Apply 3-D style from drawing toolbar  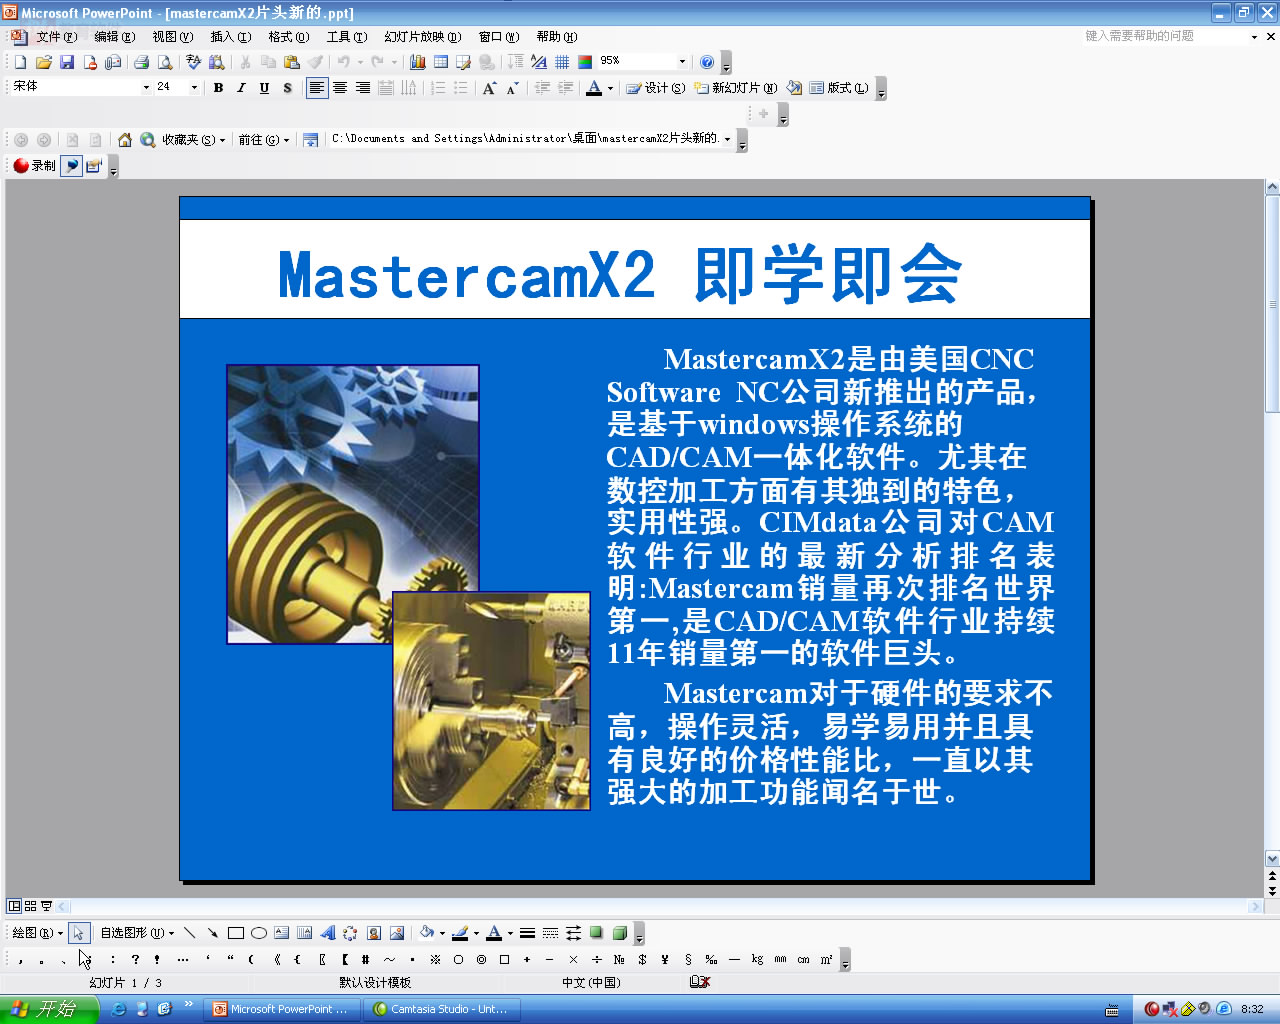[x=620, y=933]
